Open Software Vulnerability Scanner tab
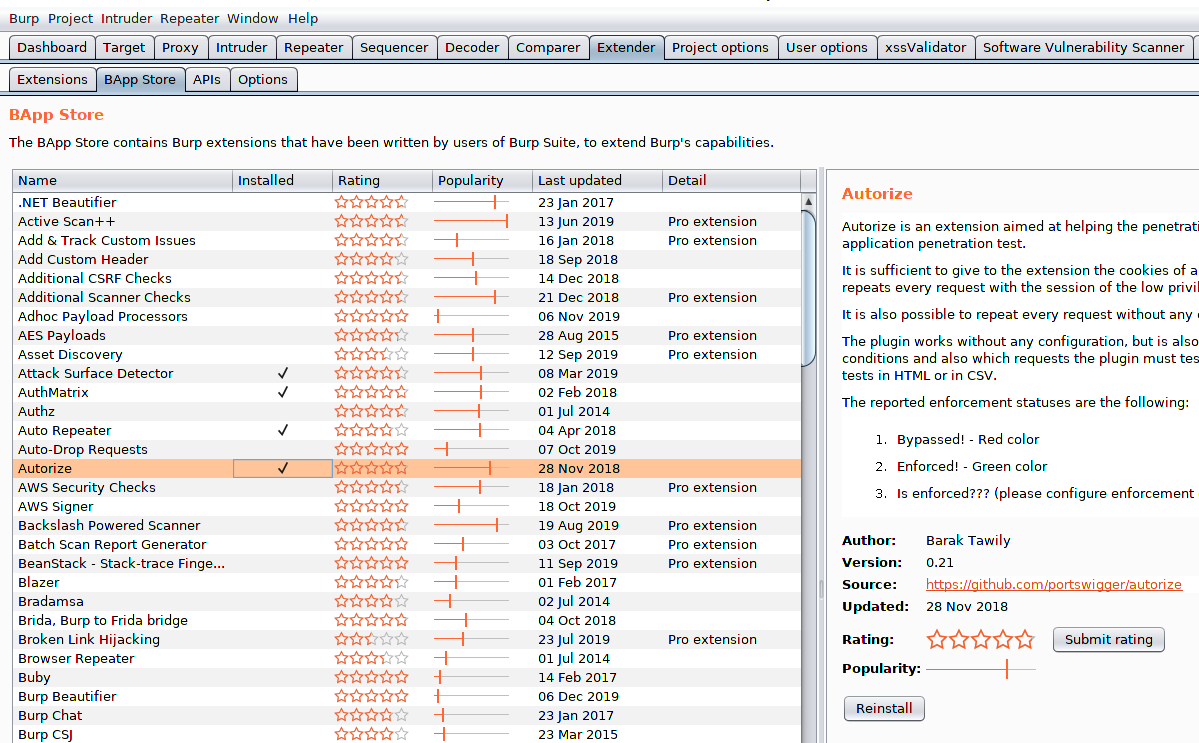Screen dimensions: 1199x743 pyautogui.click(x=1083, y=47)
